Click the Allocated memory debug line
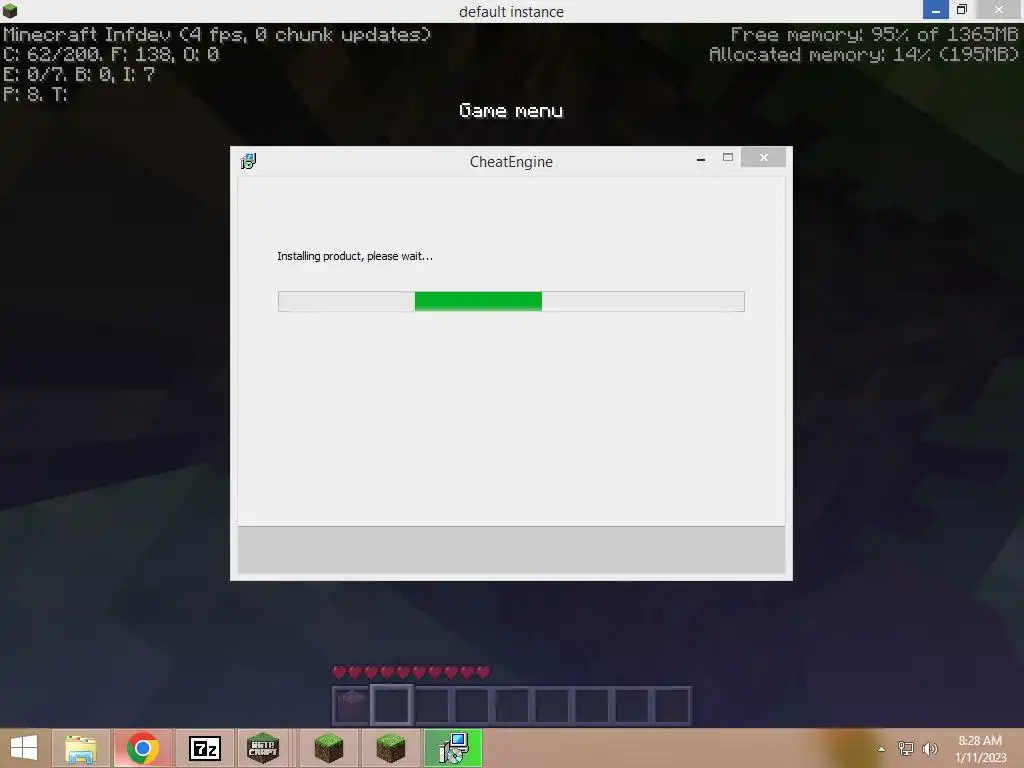This screenshot has width=1024, height=768. tap(863, 55)
